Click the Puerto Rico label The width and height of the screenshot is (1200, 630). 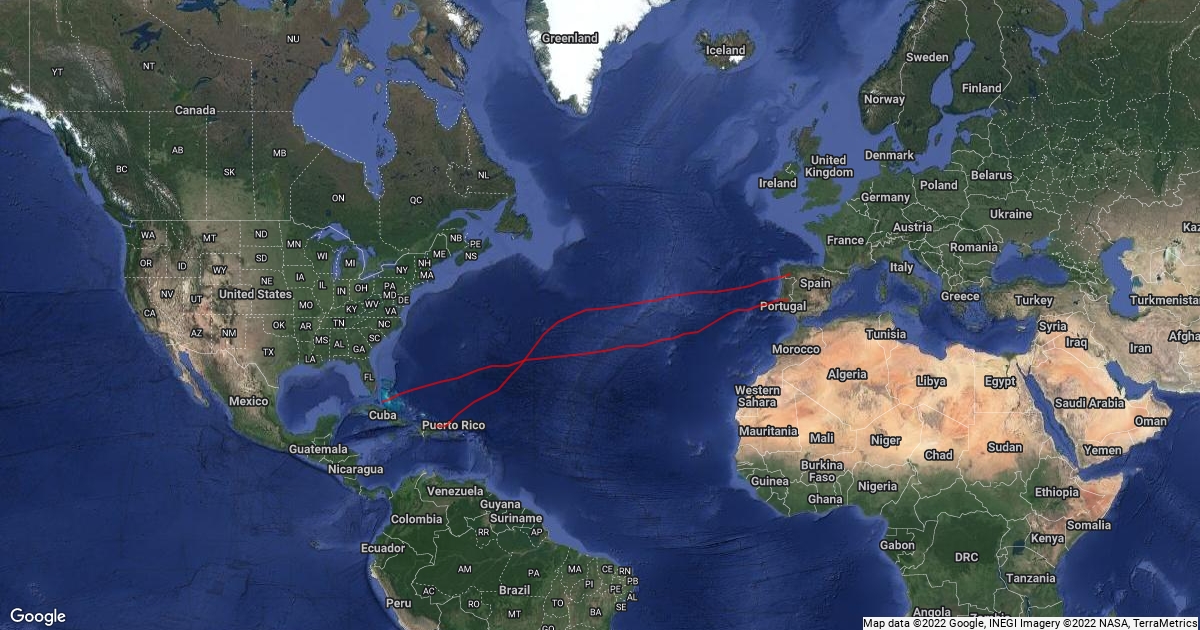click(453, 426)
